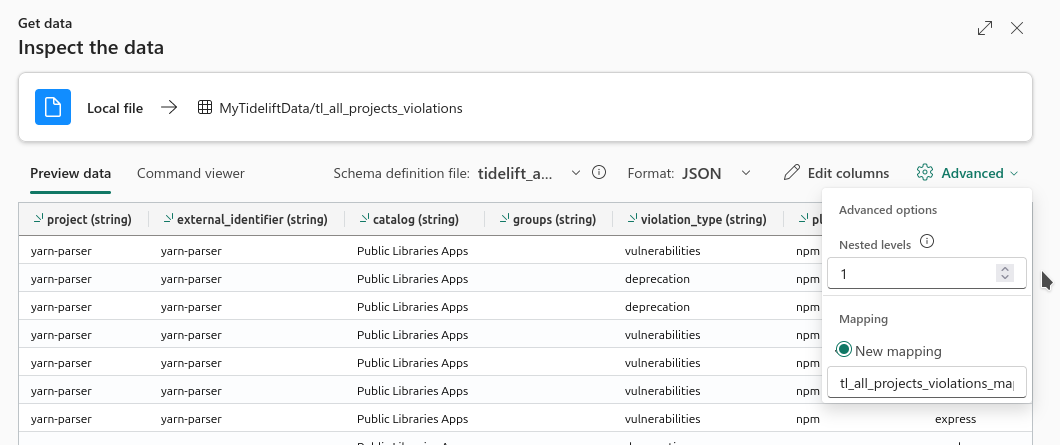Collapse the Advanced options chevron

[1014, 174]
